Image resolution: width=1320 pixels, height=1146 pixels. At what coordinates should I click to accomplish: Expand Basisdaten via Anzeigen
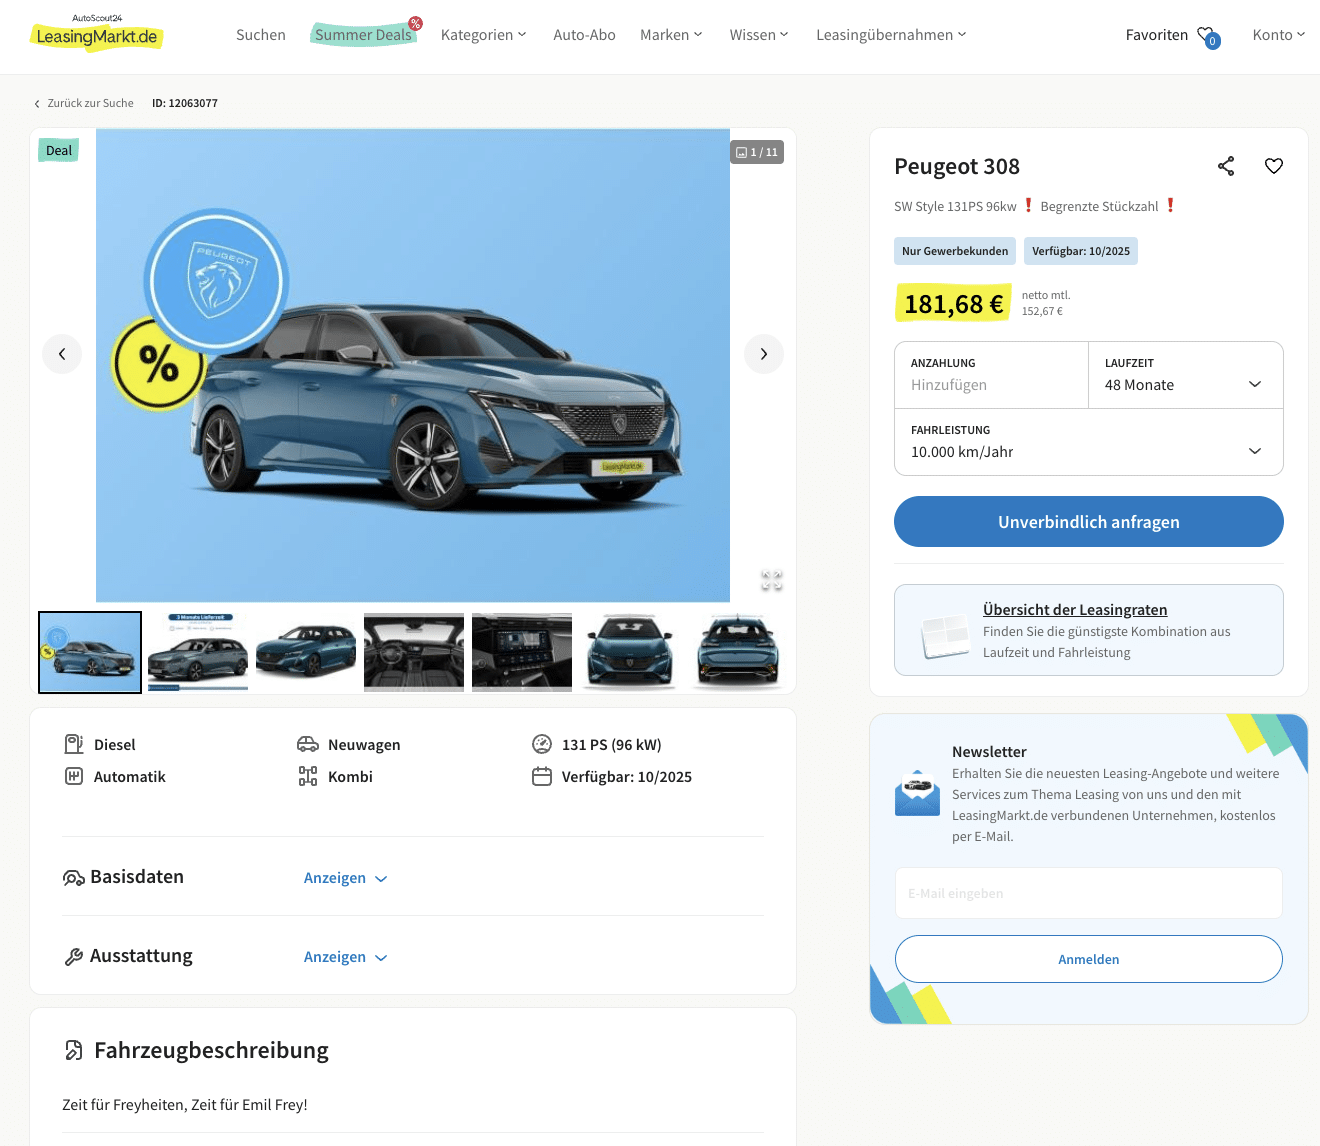tap(345, 878)
